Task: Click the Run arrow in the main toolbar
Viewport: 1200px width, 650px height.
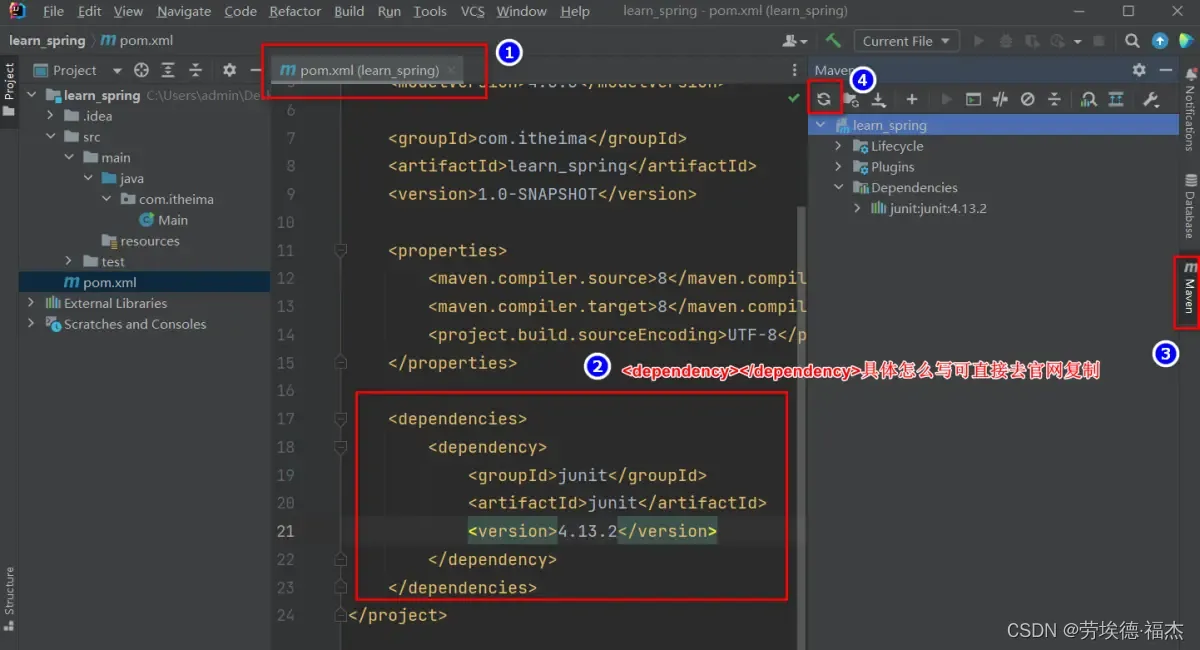Action: point(979,41)
